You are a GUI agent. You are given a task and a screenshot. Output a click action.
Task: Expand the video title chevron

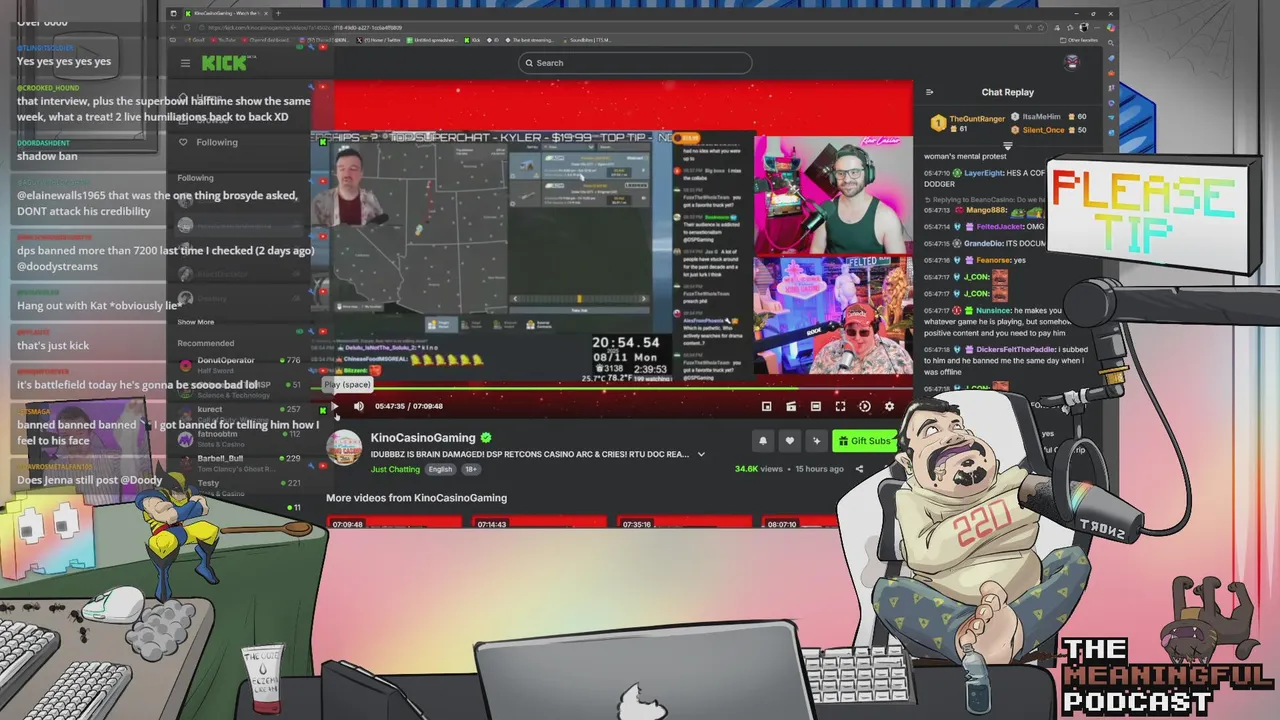tap(701, 454)
